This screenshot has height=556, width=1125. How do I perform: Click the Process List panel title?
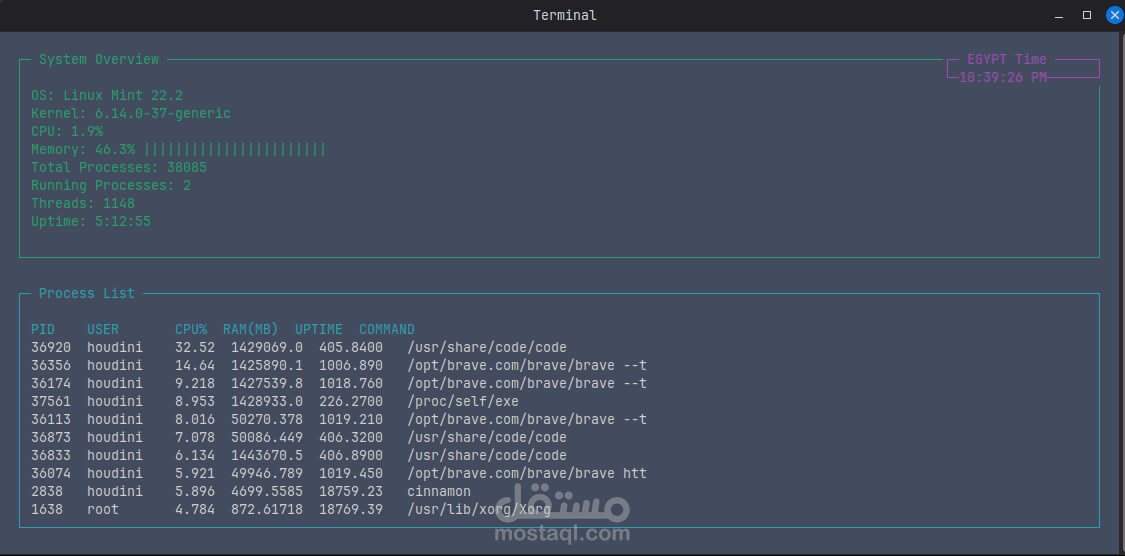tap(87, 293)
